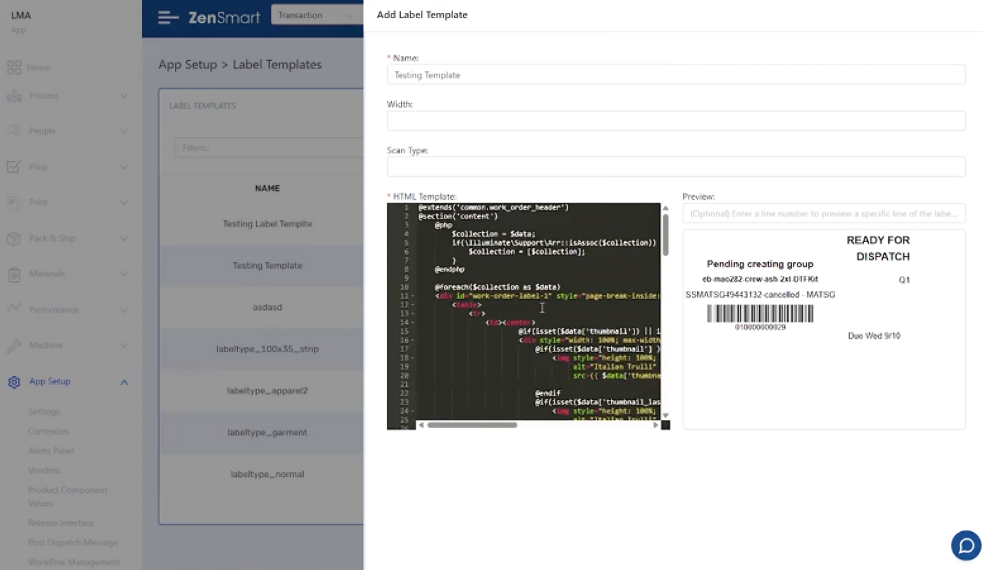Click the Machine wrench icon
Screen dimensions: 985x570
[14, 345]
